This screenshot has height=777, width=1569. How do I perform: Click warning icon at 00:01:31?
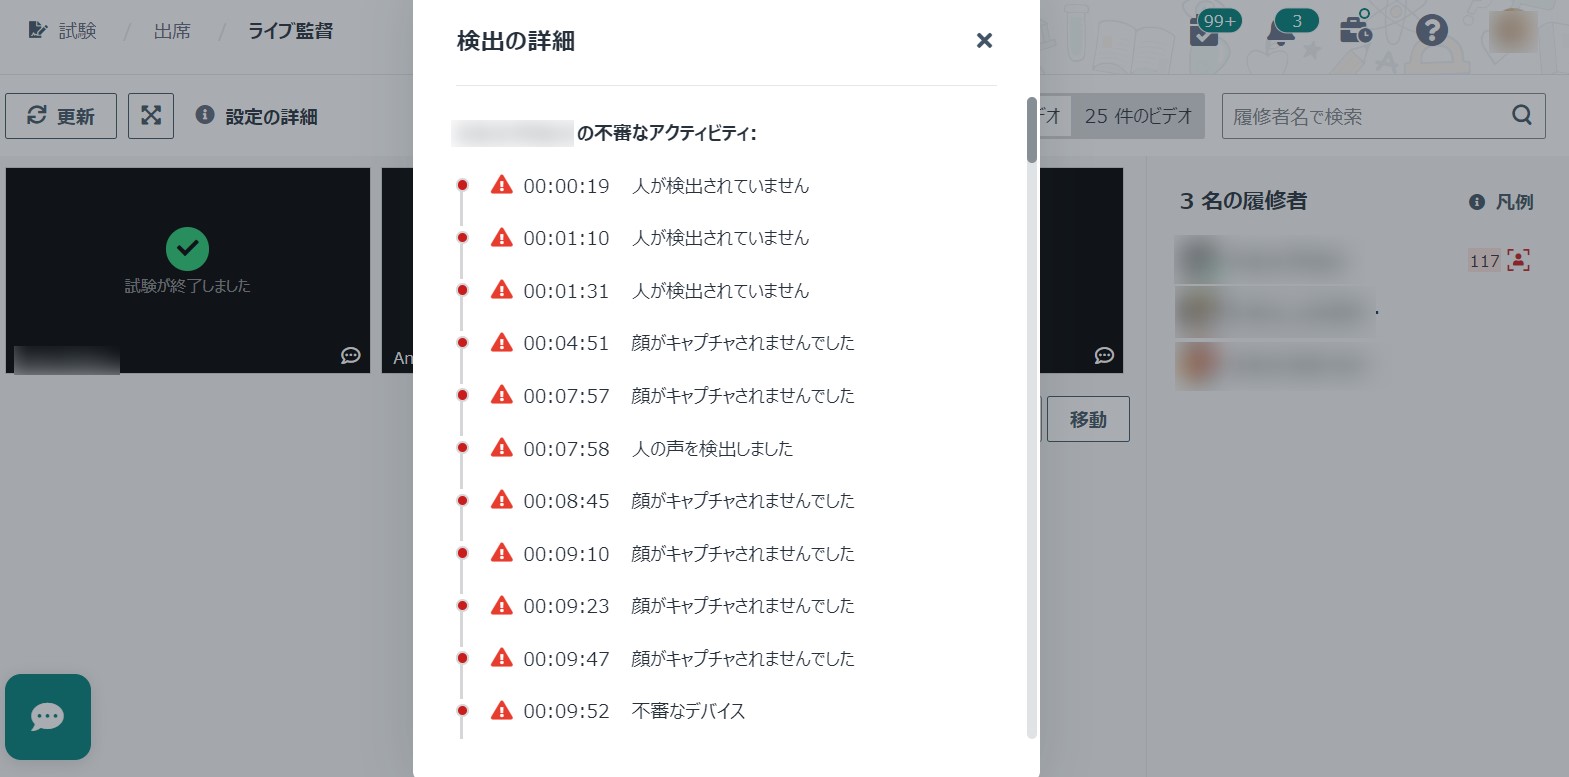click(502, 290)
